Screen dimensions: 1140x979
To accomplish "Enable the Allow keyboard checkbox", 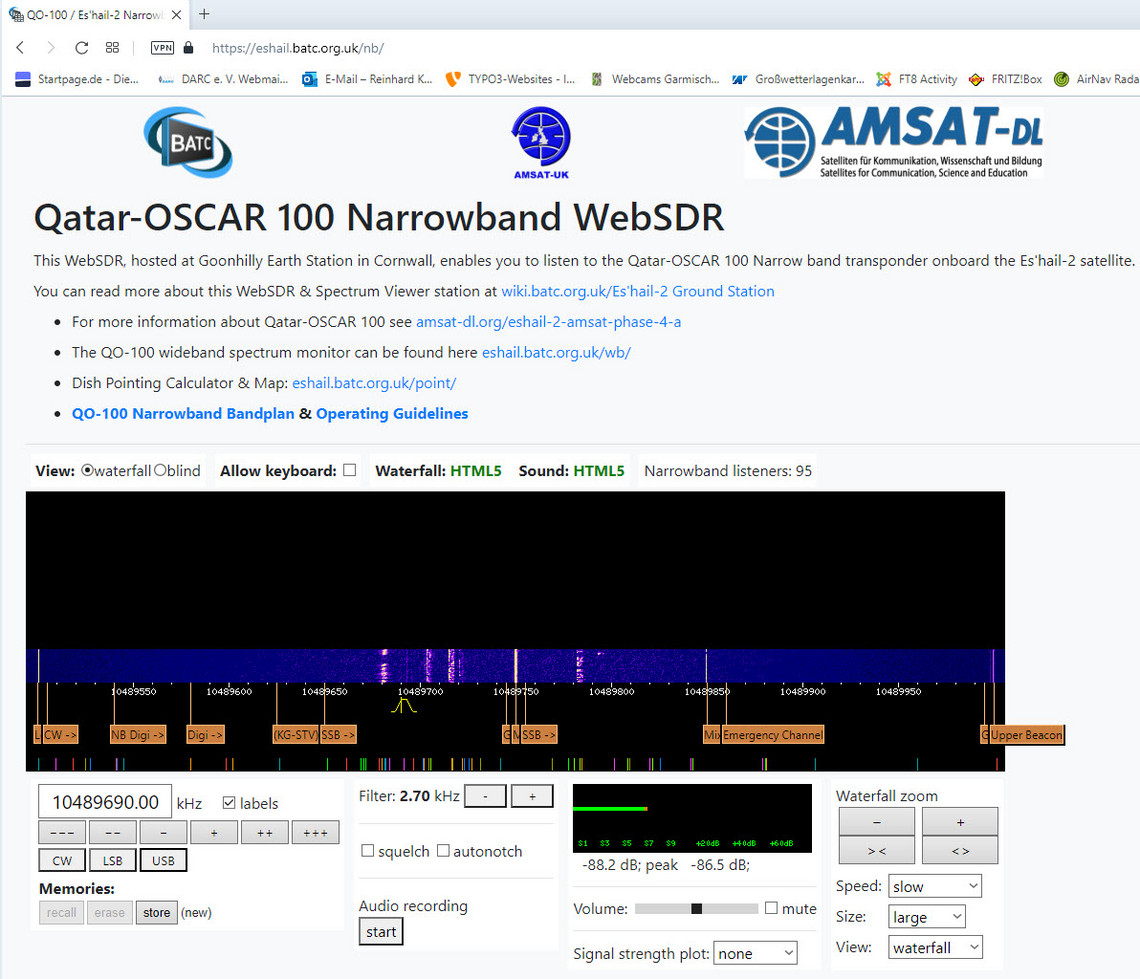I will click(350, 470).
